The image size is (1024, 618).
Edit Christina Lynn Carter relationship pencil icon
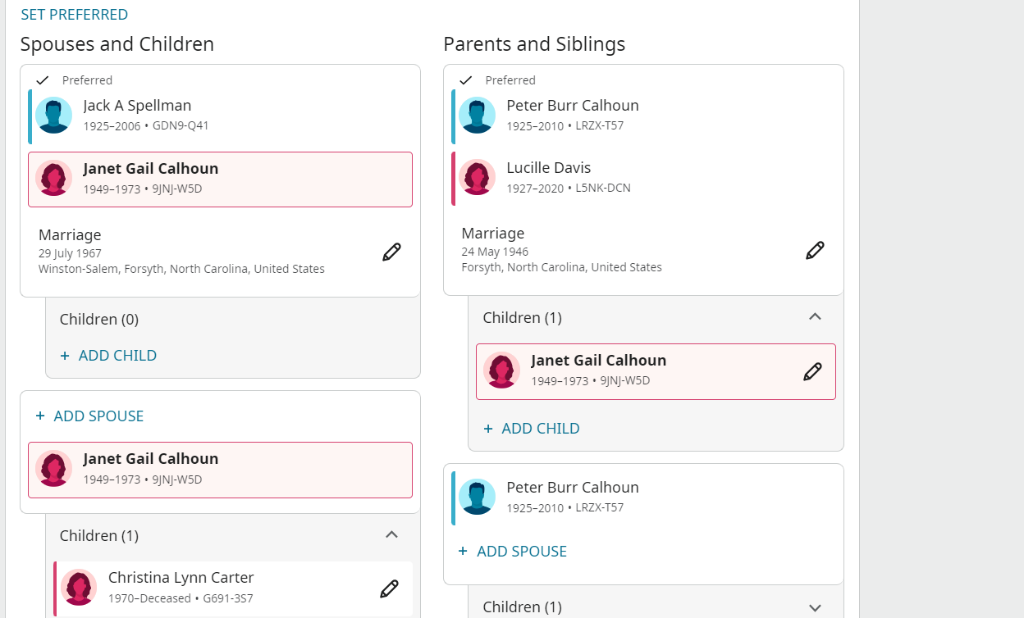389,589
